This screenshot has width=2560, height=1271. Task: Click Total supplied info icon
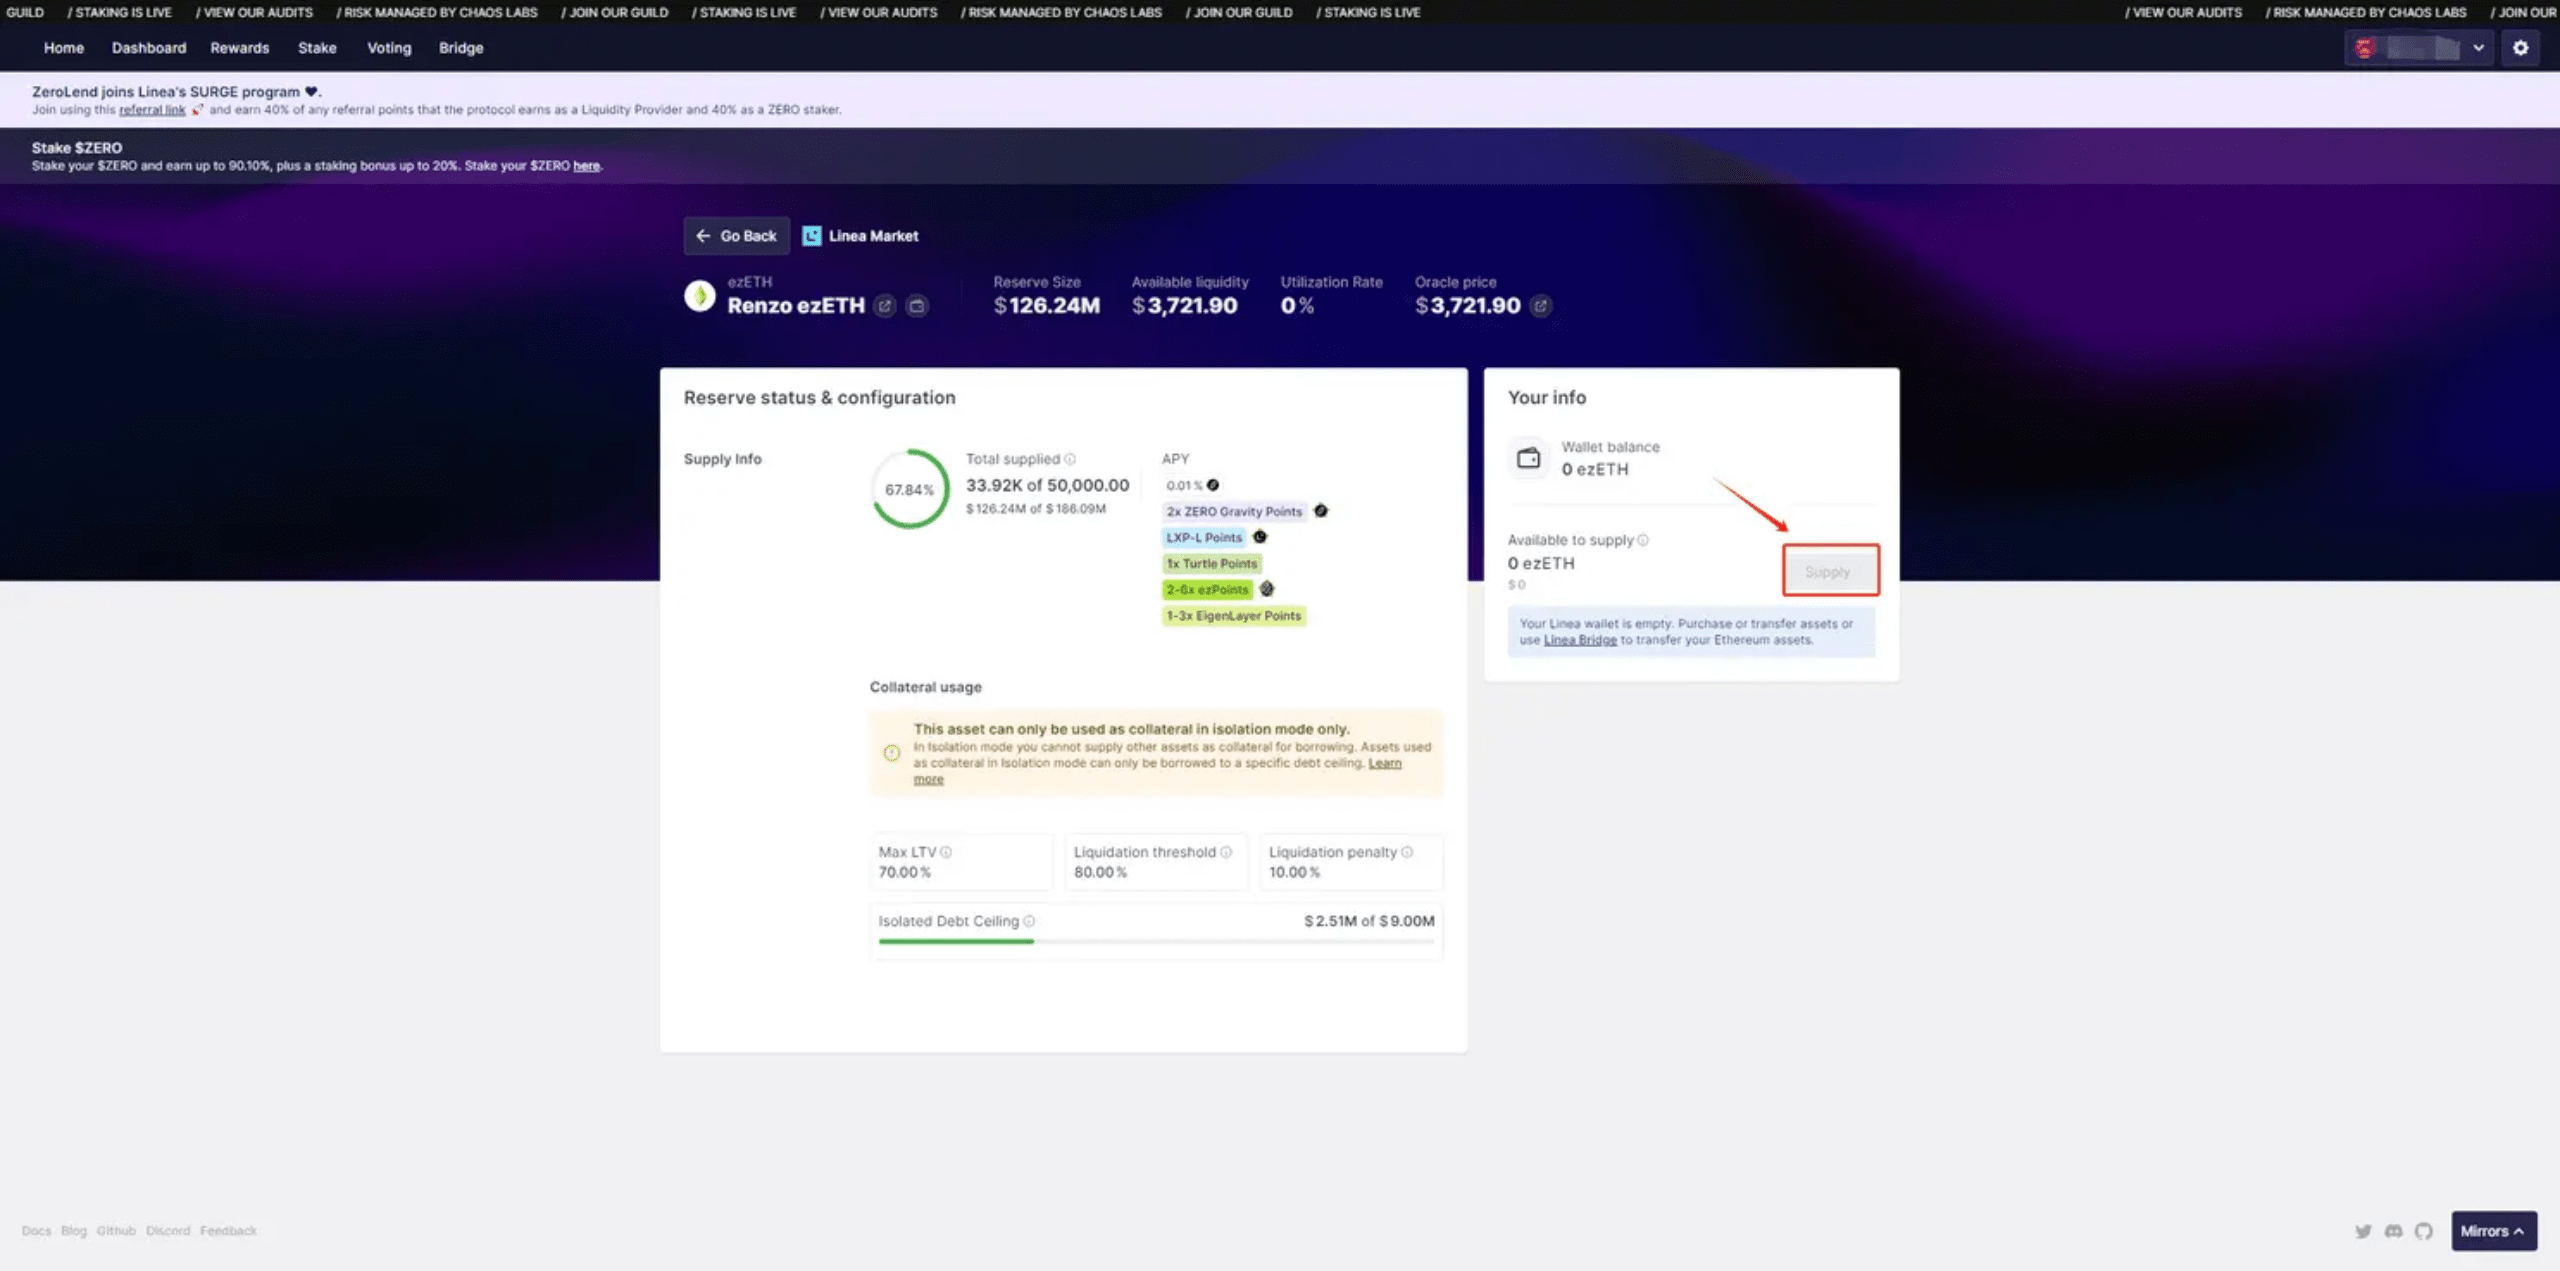pos(1070,459)
